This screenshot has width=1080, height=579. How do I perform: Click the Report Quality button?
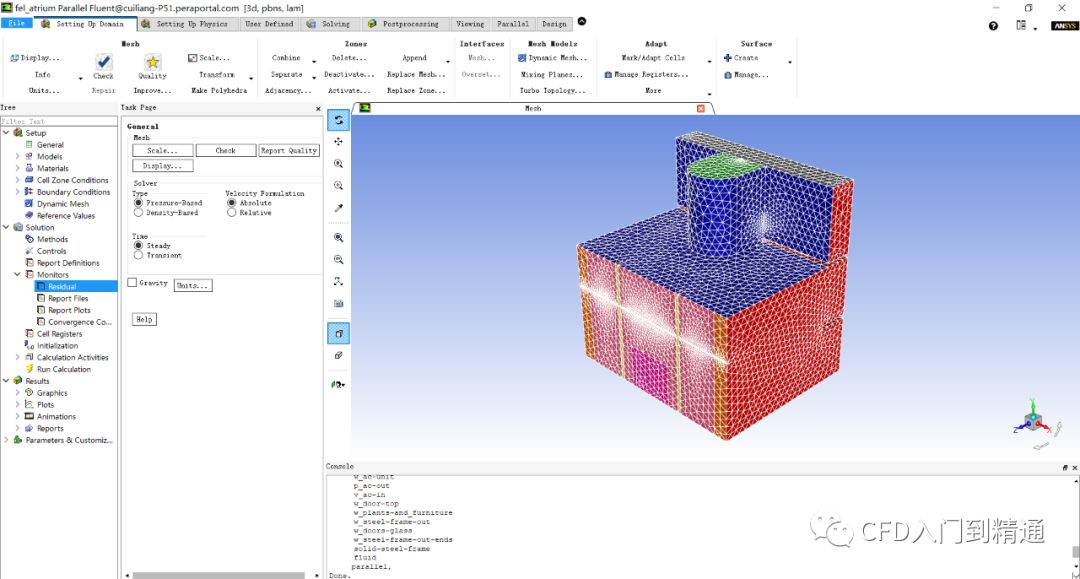289,150
